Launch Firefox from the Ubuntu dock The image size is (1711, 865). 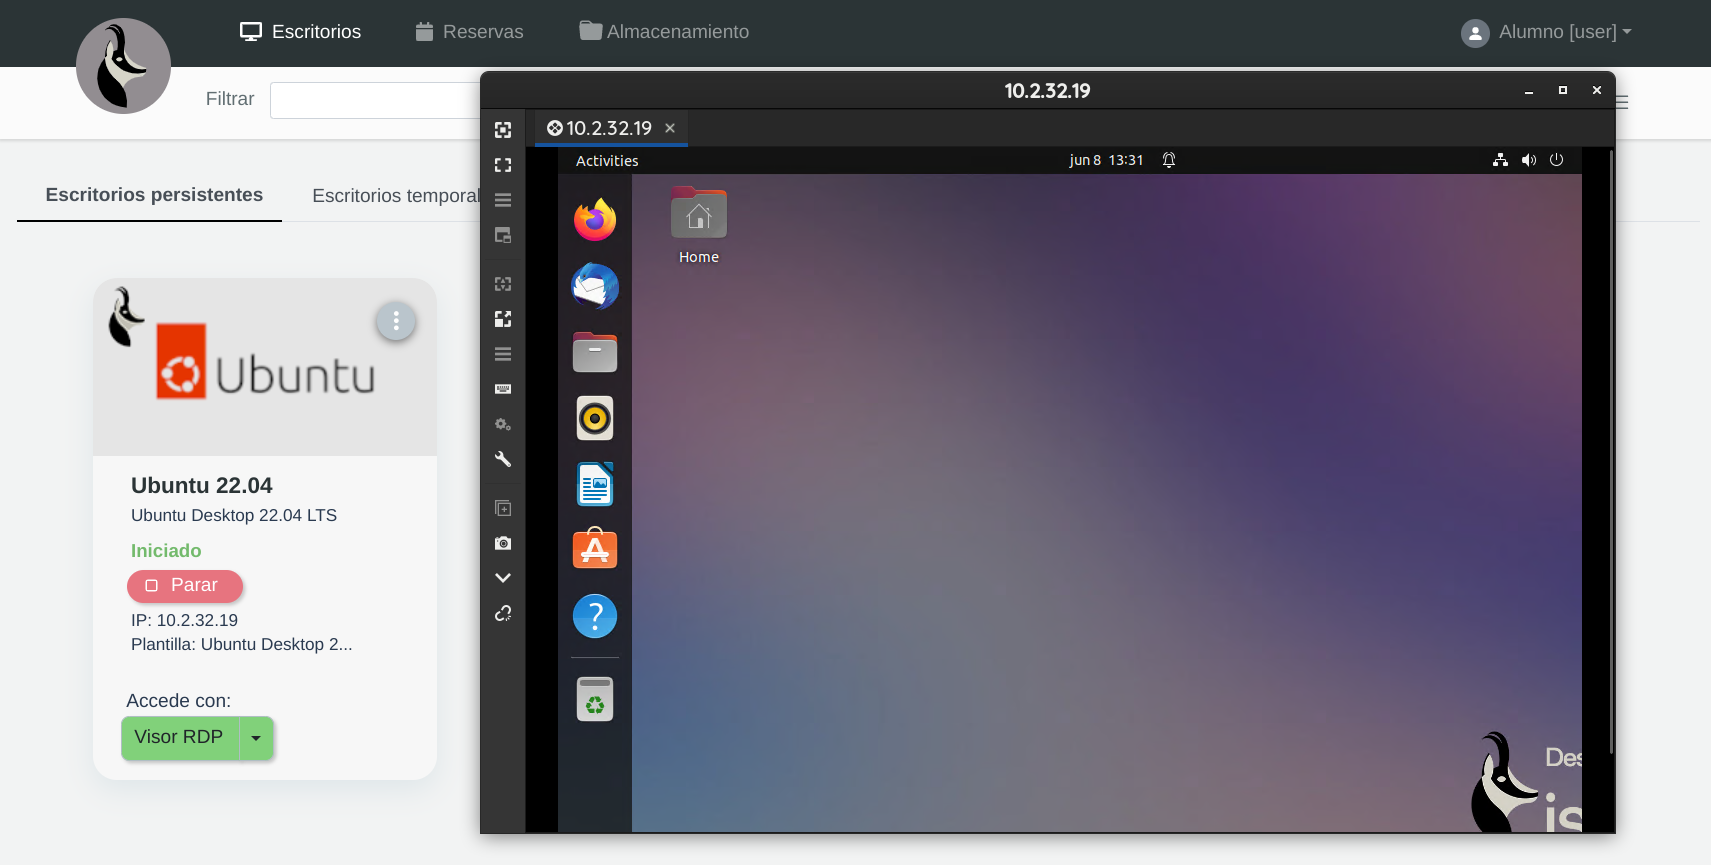(x=595, y=220)
